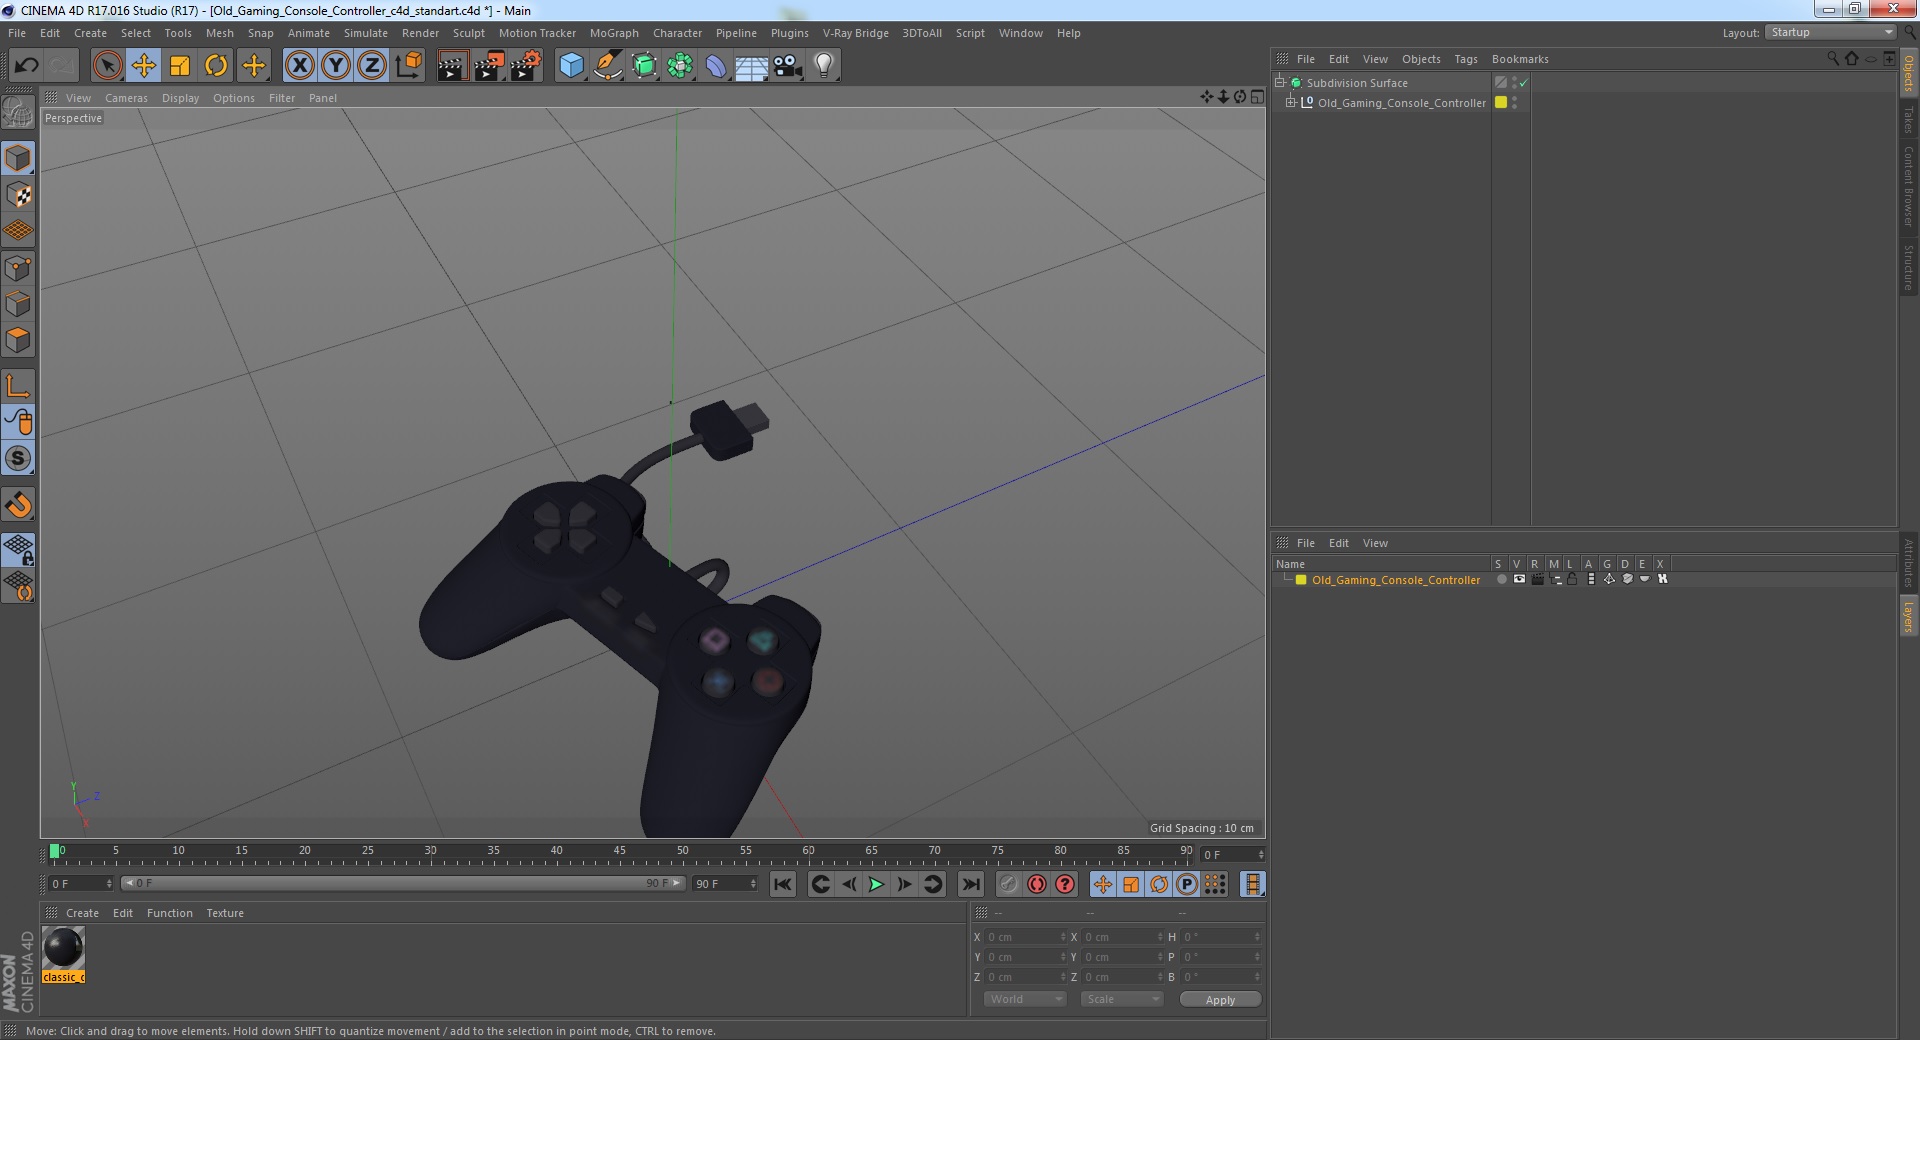Image resolution: width=1920 pixels, height=1158 pixels.
Task: Play the animation forward
Action: point(876,884)
